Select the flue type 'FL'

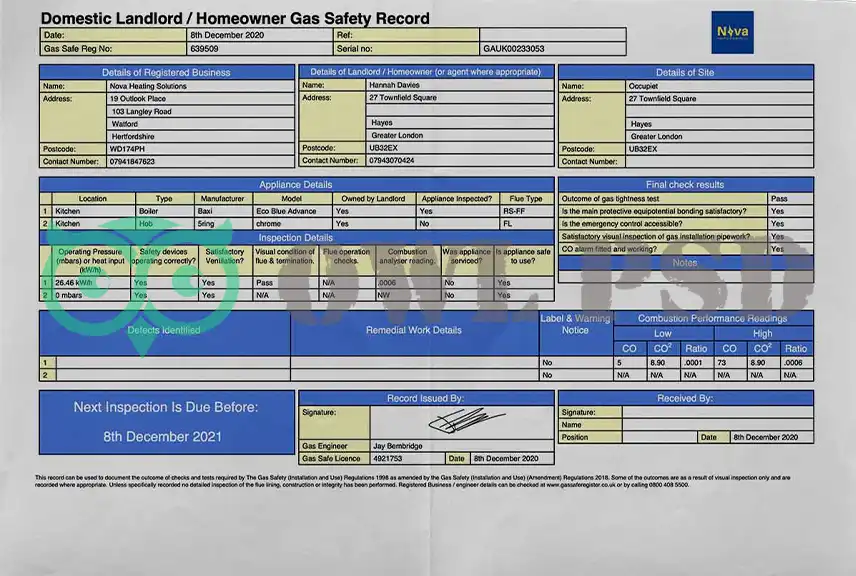click(507, 224)
